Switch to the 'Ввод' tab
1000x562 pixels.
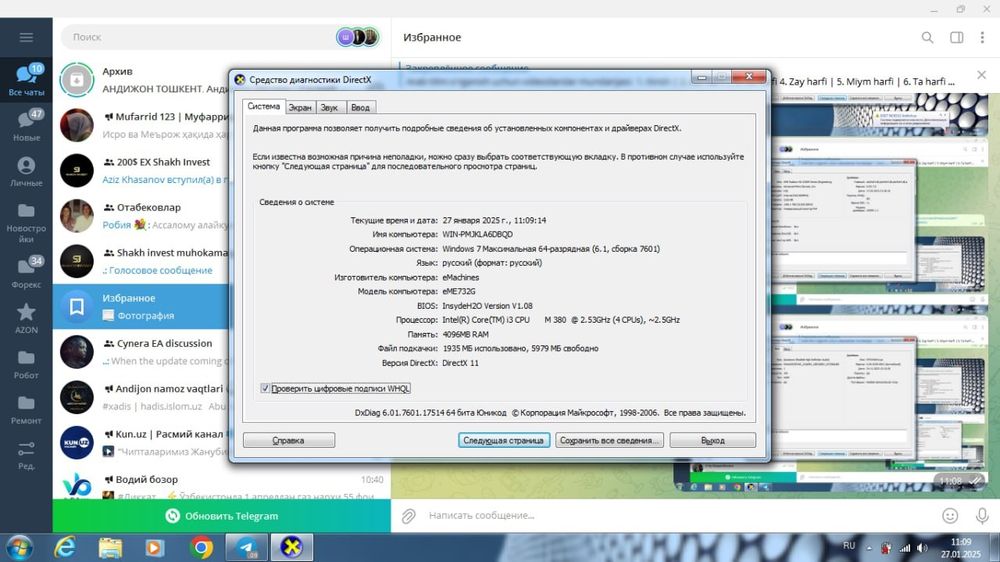tap(360, 107)
